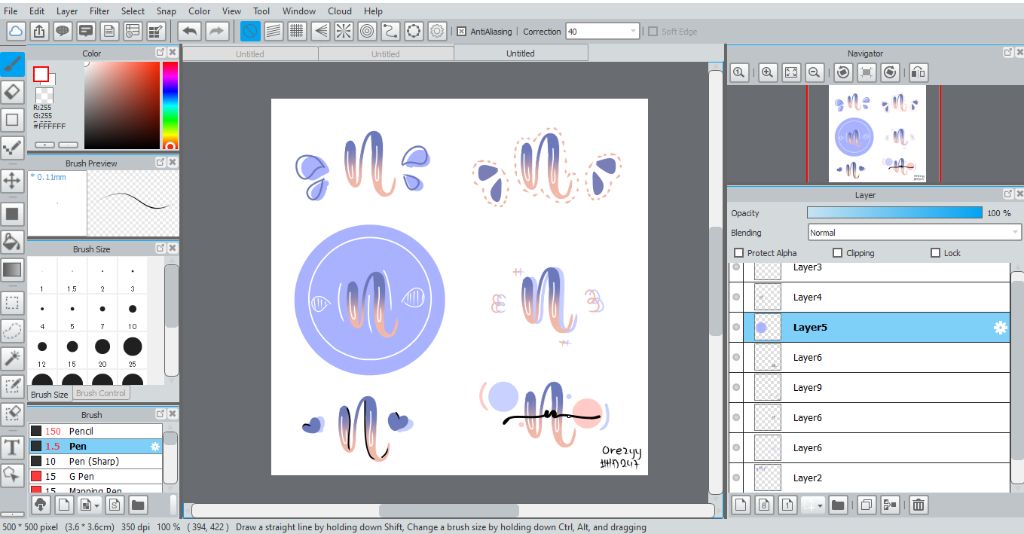Select the Eraser tool
The height and width of the screenshot is (534, 1024).
[x=12, y=92]
